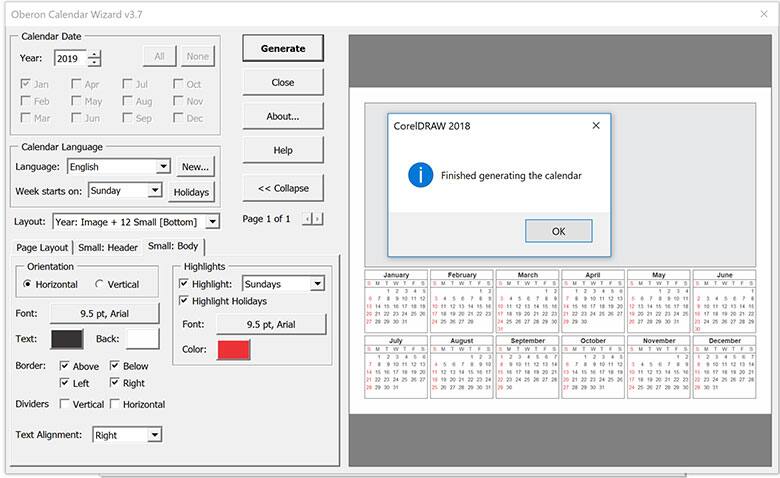Image resolution: width=780 pixels, height=478 pixels.
Task: Switch to the Page Layout tab
Action: (42, 247)
